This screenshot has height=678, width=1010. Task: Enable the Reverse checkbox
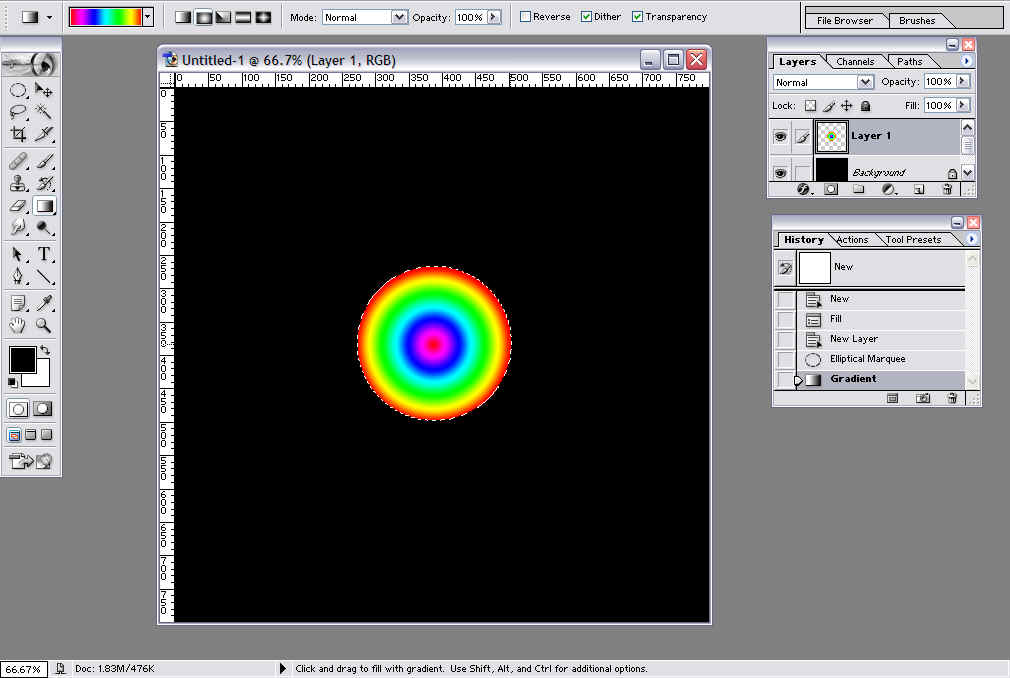(x=526, y=17)
